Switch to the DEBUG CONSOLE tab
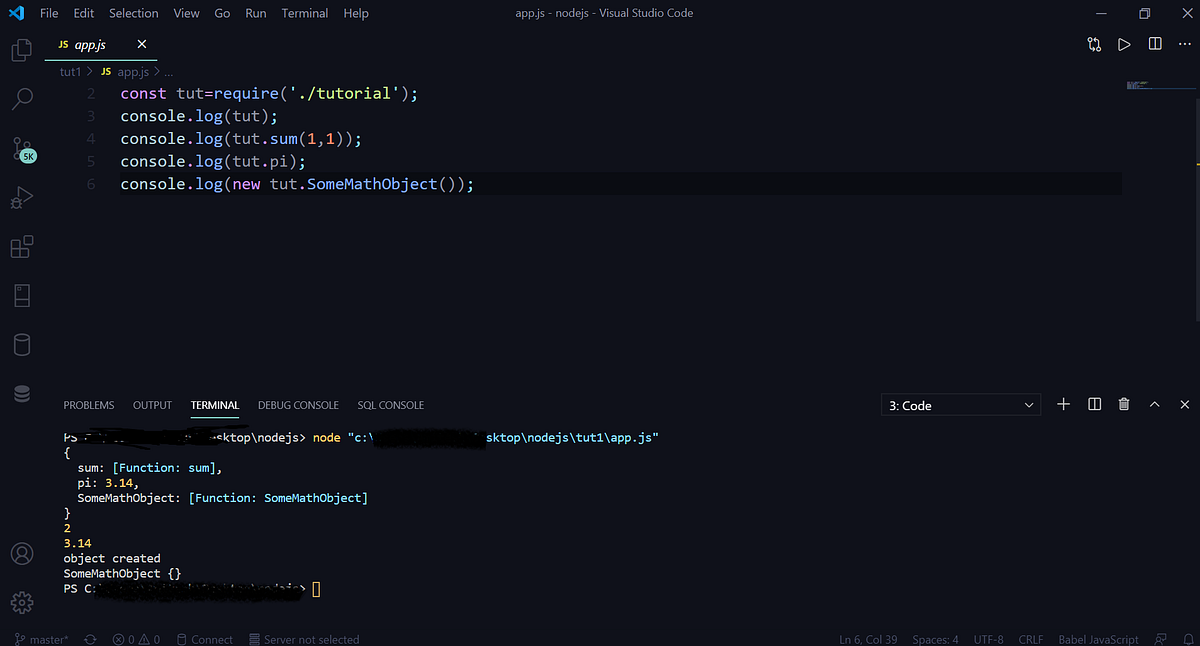The width and height of the screenshot is (1200, 646). click(x=298, y=405)
